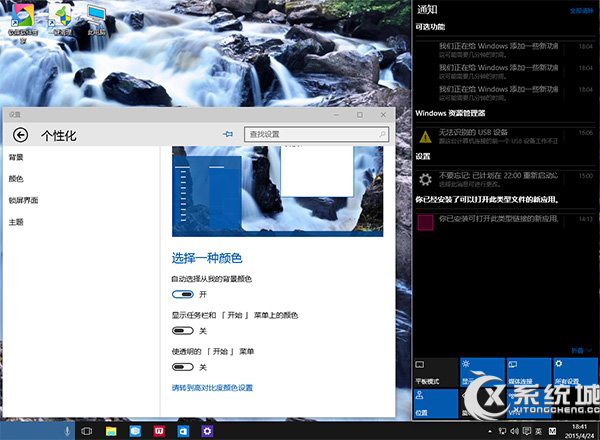
Task: Open the 你已安装可打开此类型链接的新应用 notification
Action: pos(504,222)
